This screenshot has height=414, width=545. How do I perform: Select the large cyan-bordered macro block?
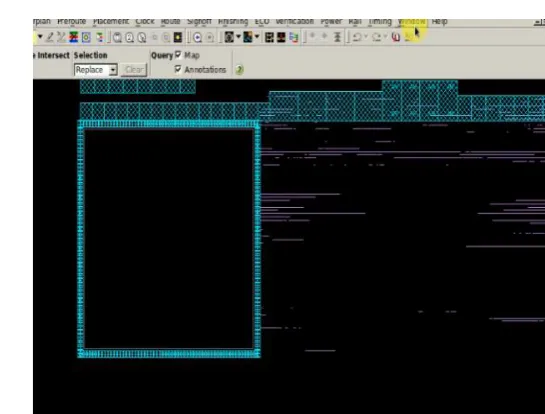[x=169, y=239]
